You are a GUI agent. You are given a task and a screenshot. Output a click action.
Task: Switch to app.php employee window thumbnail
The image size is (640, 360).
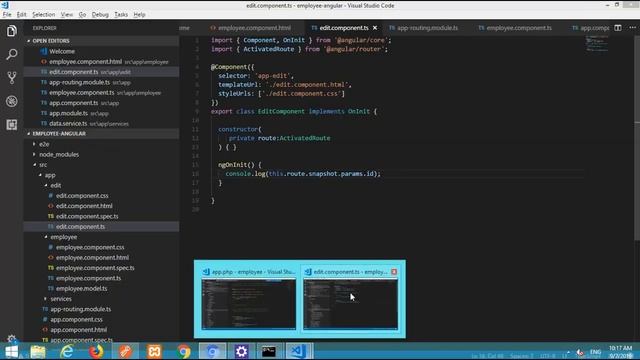tap(249, 304)
